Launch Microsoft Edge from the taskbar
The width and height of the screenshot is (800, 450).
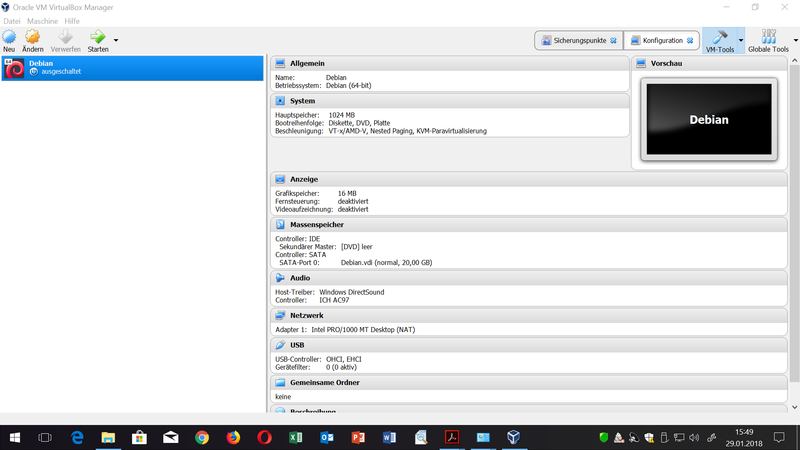(77, 437)
